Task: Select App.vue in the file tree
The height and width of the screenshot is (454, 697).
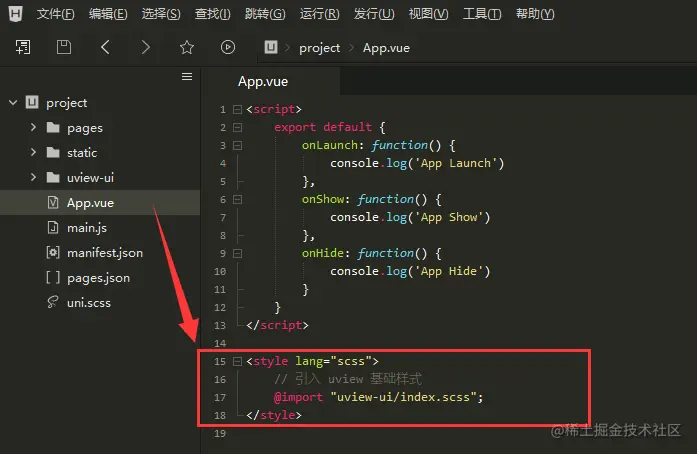Action: point(100,203)
